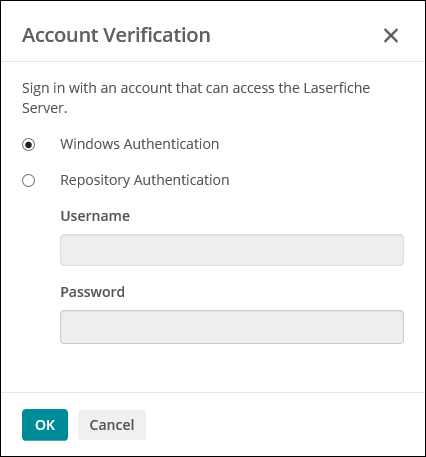Close the Account Verification dialog with X
The image size is (426, 457).
[x=391, y=35]
